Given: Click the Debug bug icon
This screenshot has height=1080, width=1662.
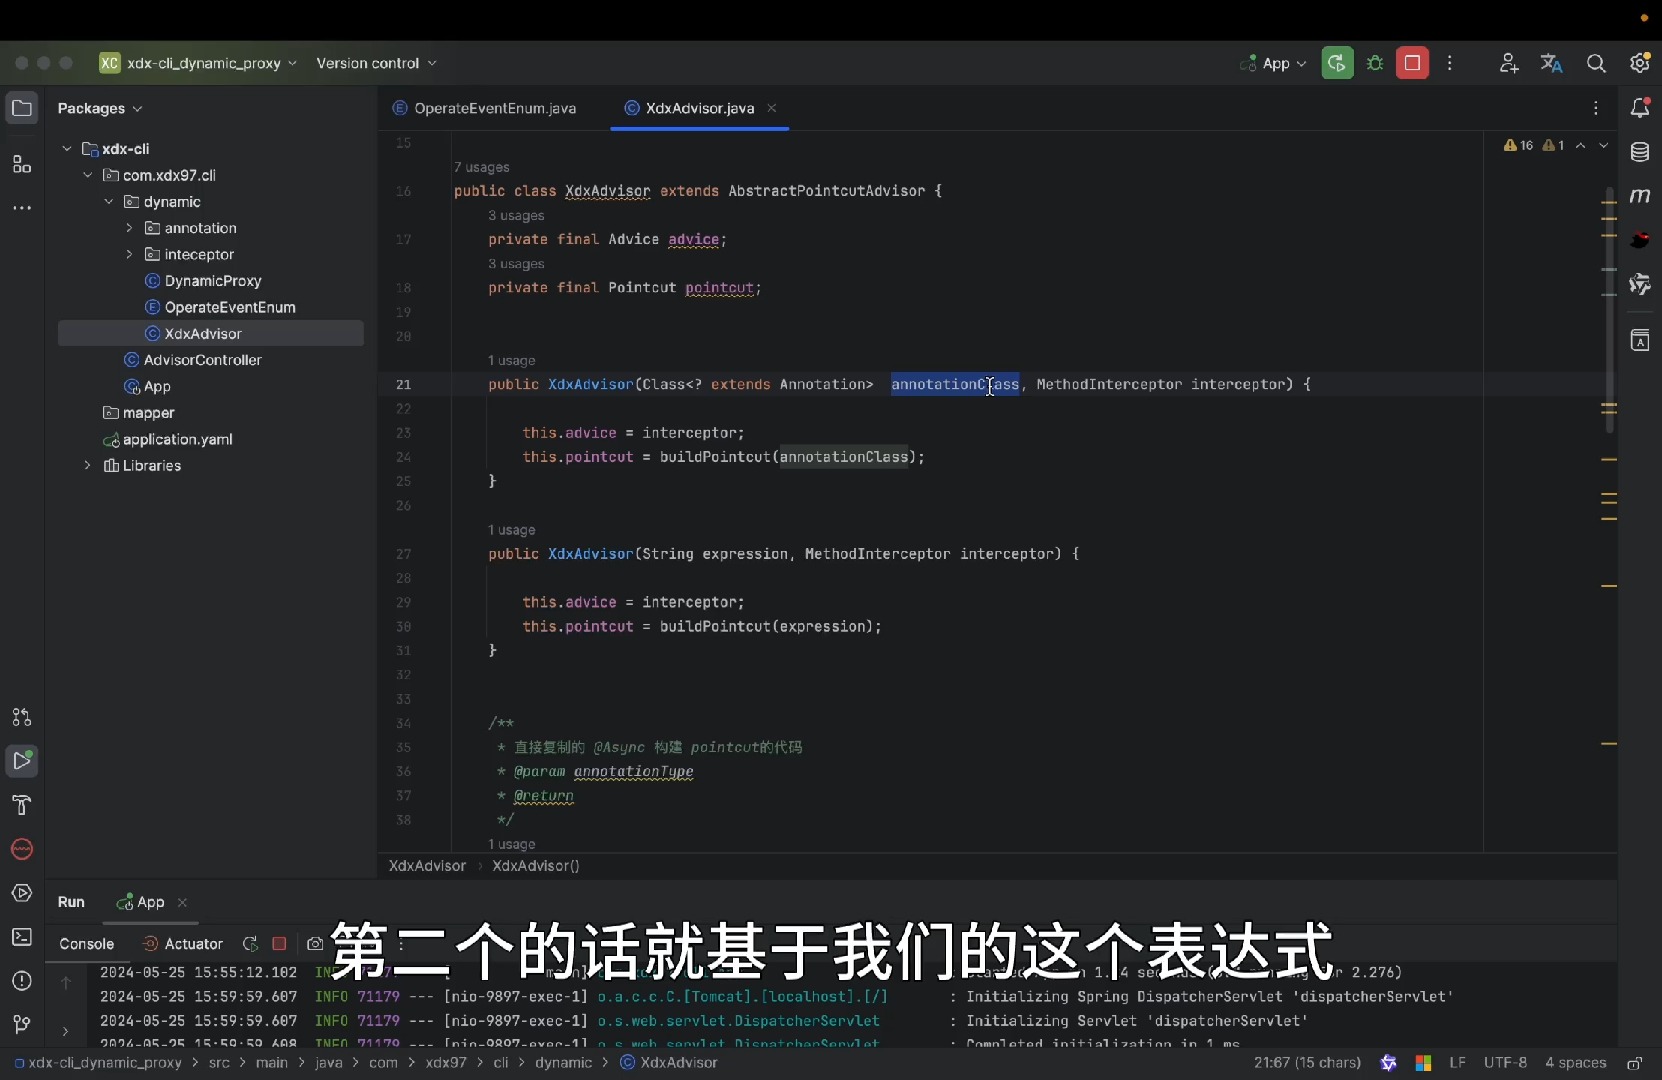Looking at the screenshot, I should point(1375,63).
